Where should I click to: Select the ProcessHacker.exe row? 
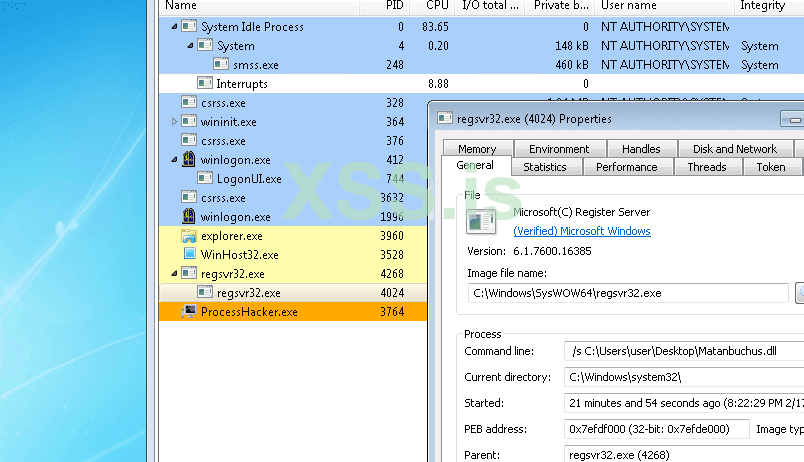coord(293,312)
